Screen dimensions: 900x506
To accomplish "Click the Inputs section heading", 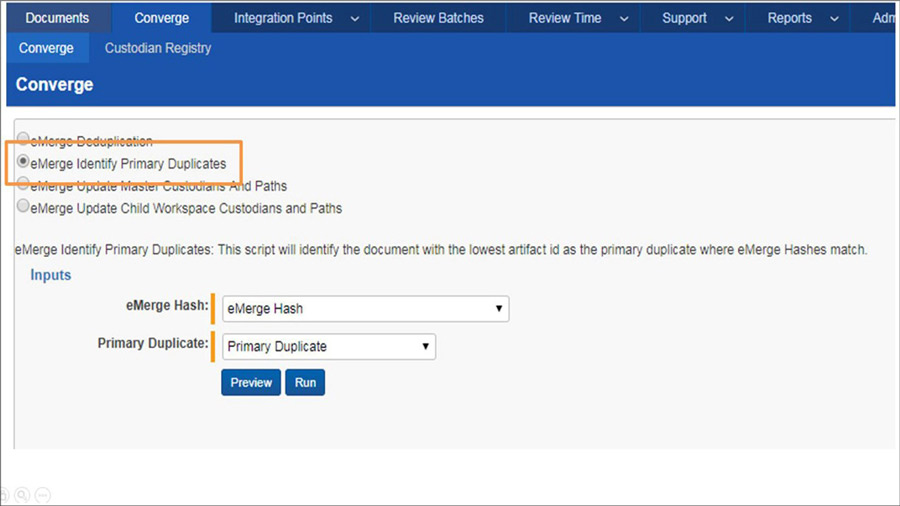I will tap(50, 275).
